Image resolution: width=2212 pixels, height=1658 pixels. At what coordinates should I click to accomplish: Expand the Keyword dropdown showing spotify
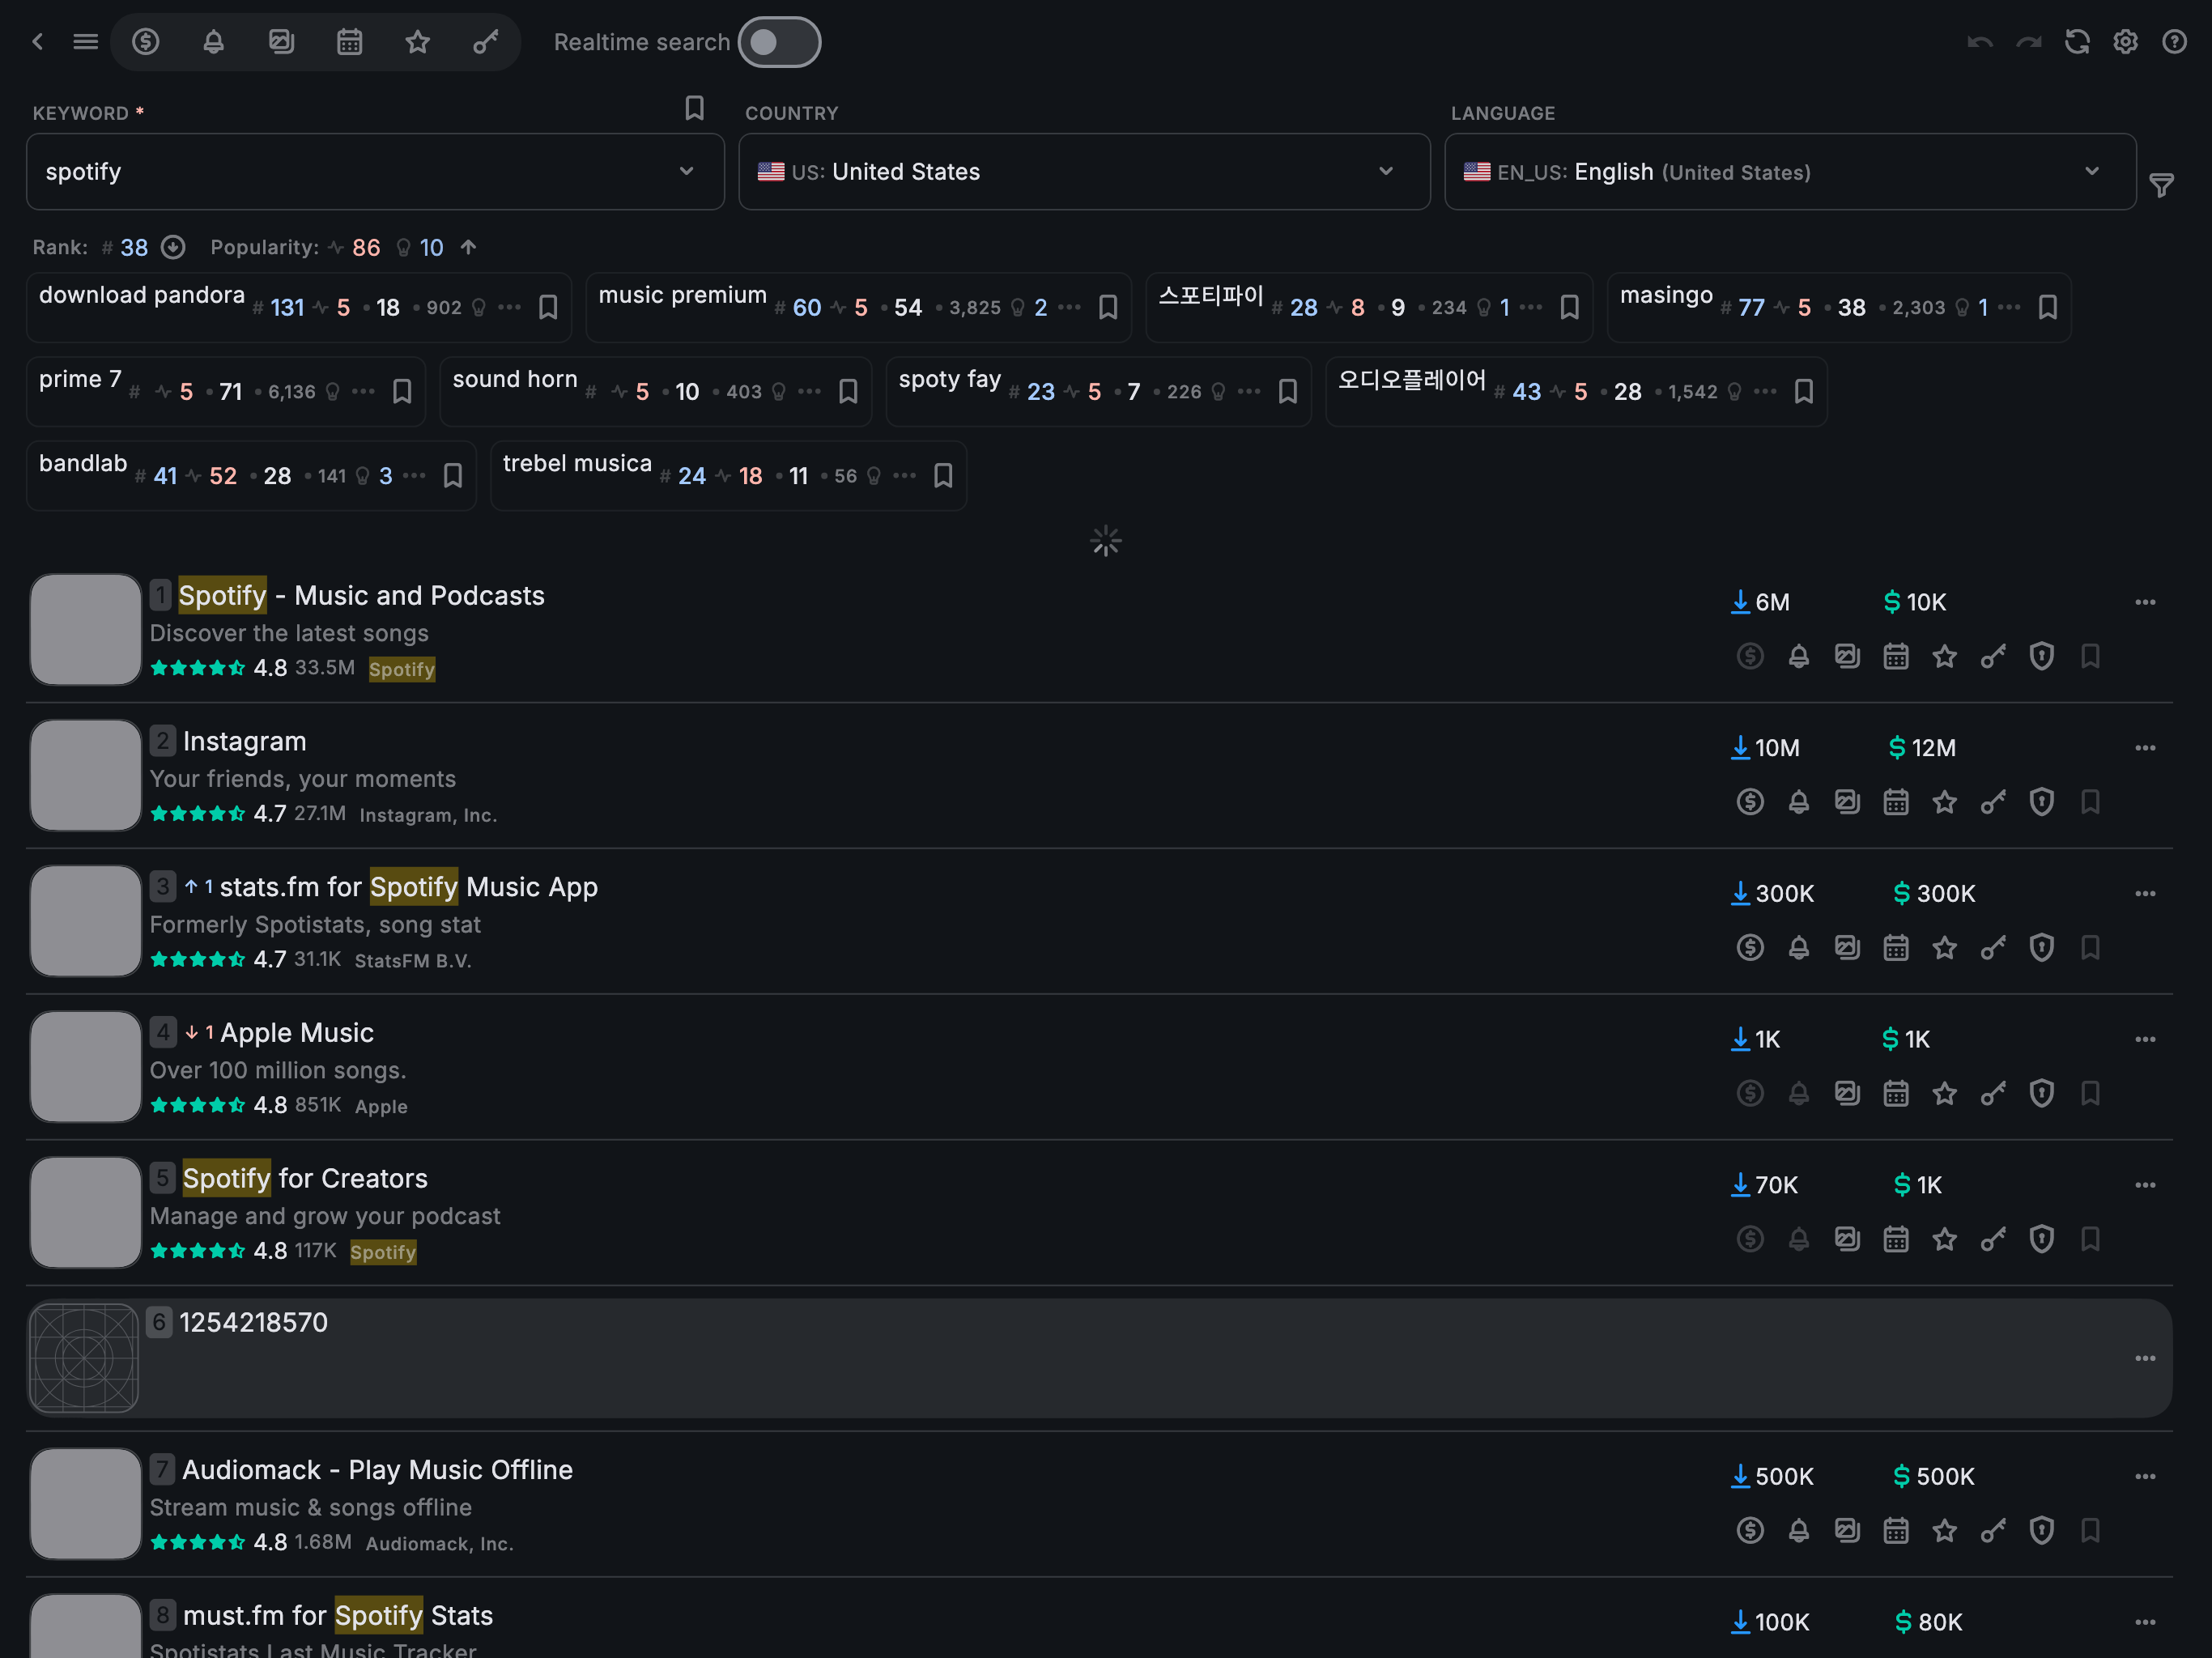coord(686,171)
